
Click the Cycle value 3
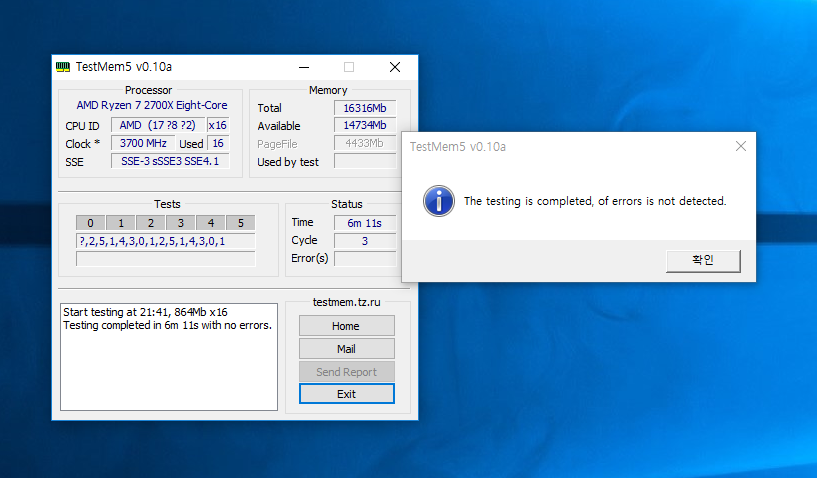pyautogui.click(x=365, y=241)
